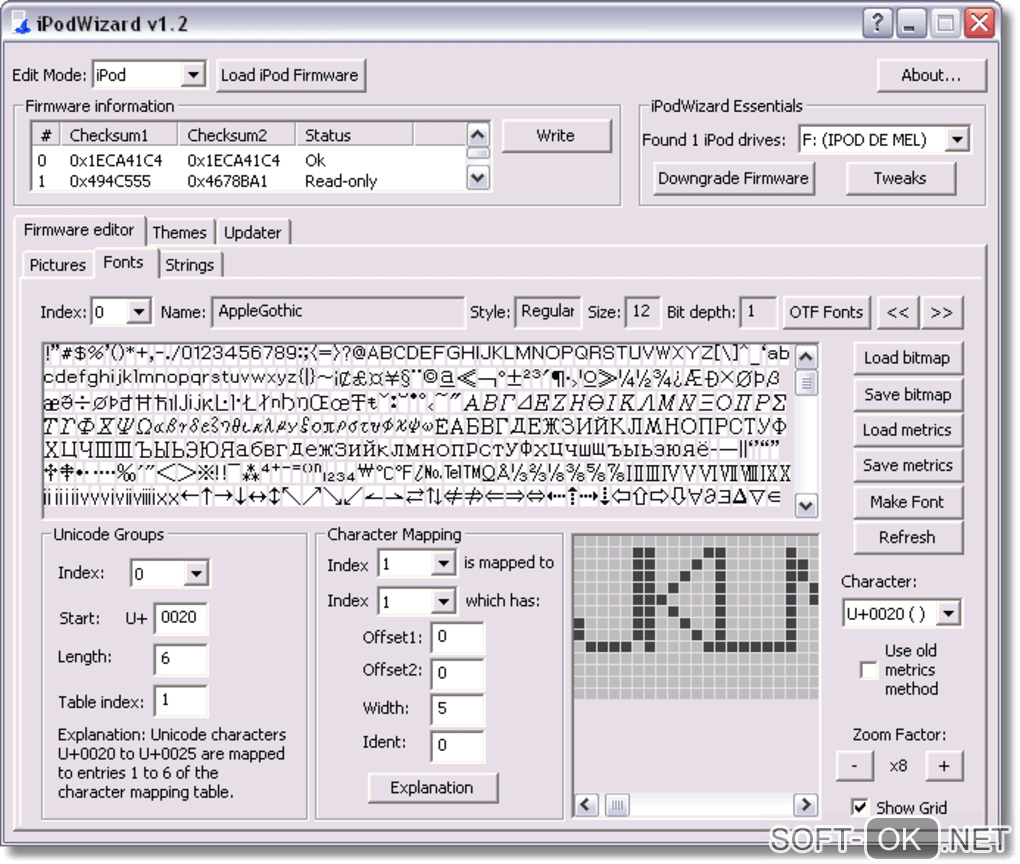Open the Pictures sub-tab
This screenshot has height=864, width=1020.
coord(57,265)
